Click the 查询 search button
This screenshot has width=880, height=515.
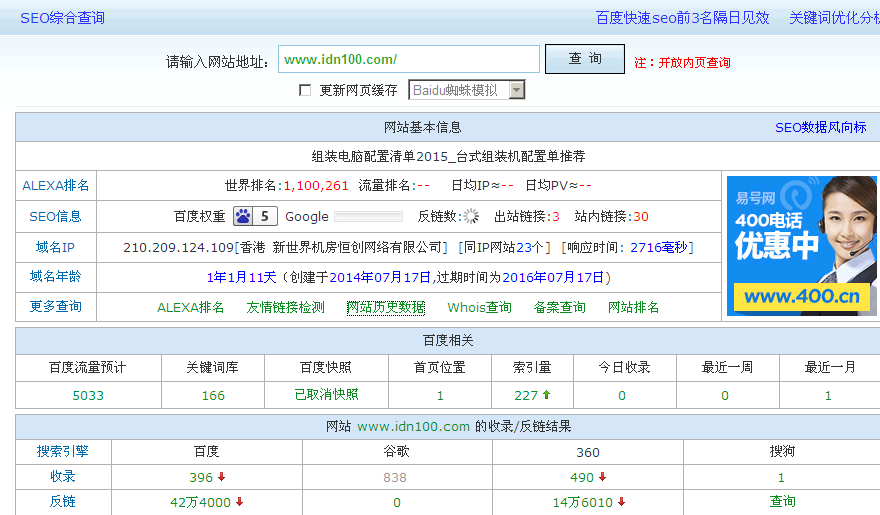pos(585,59)
